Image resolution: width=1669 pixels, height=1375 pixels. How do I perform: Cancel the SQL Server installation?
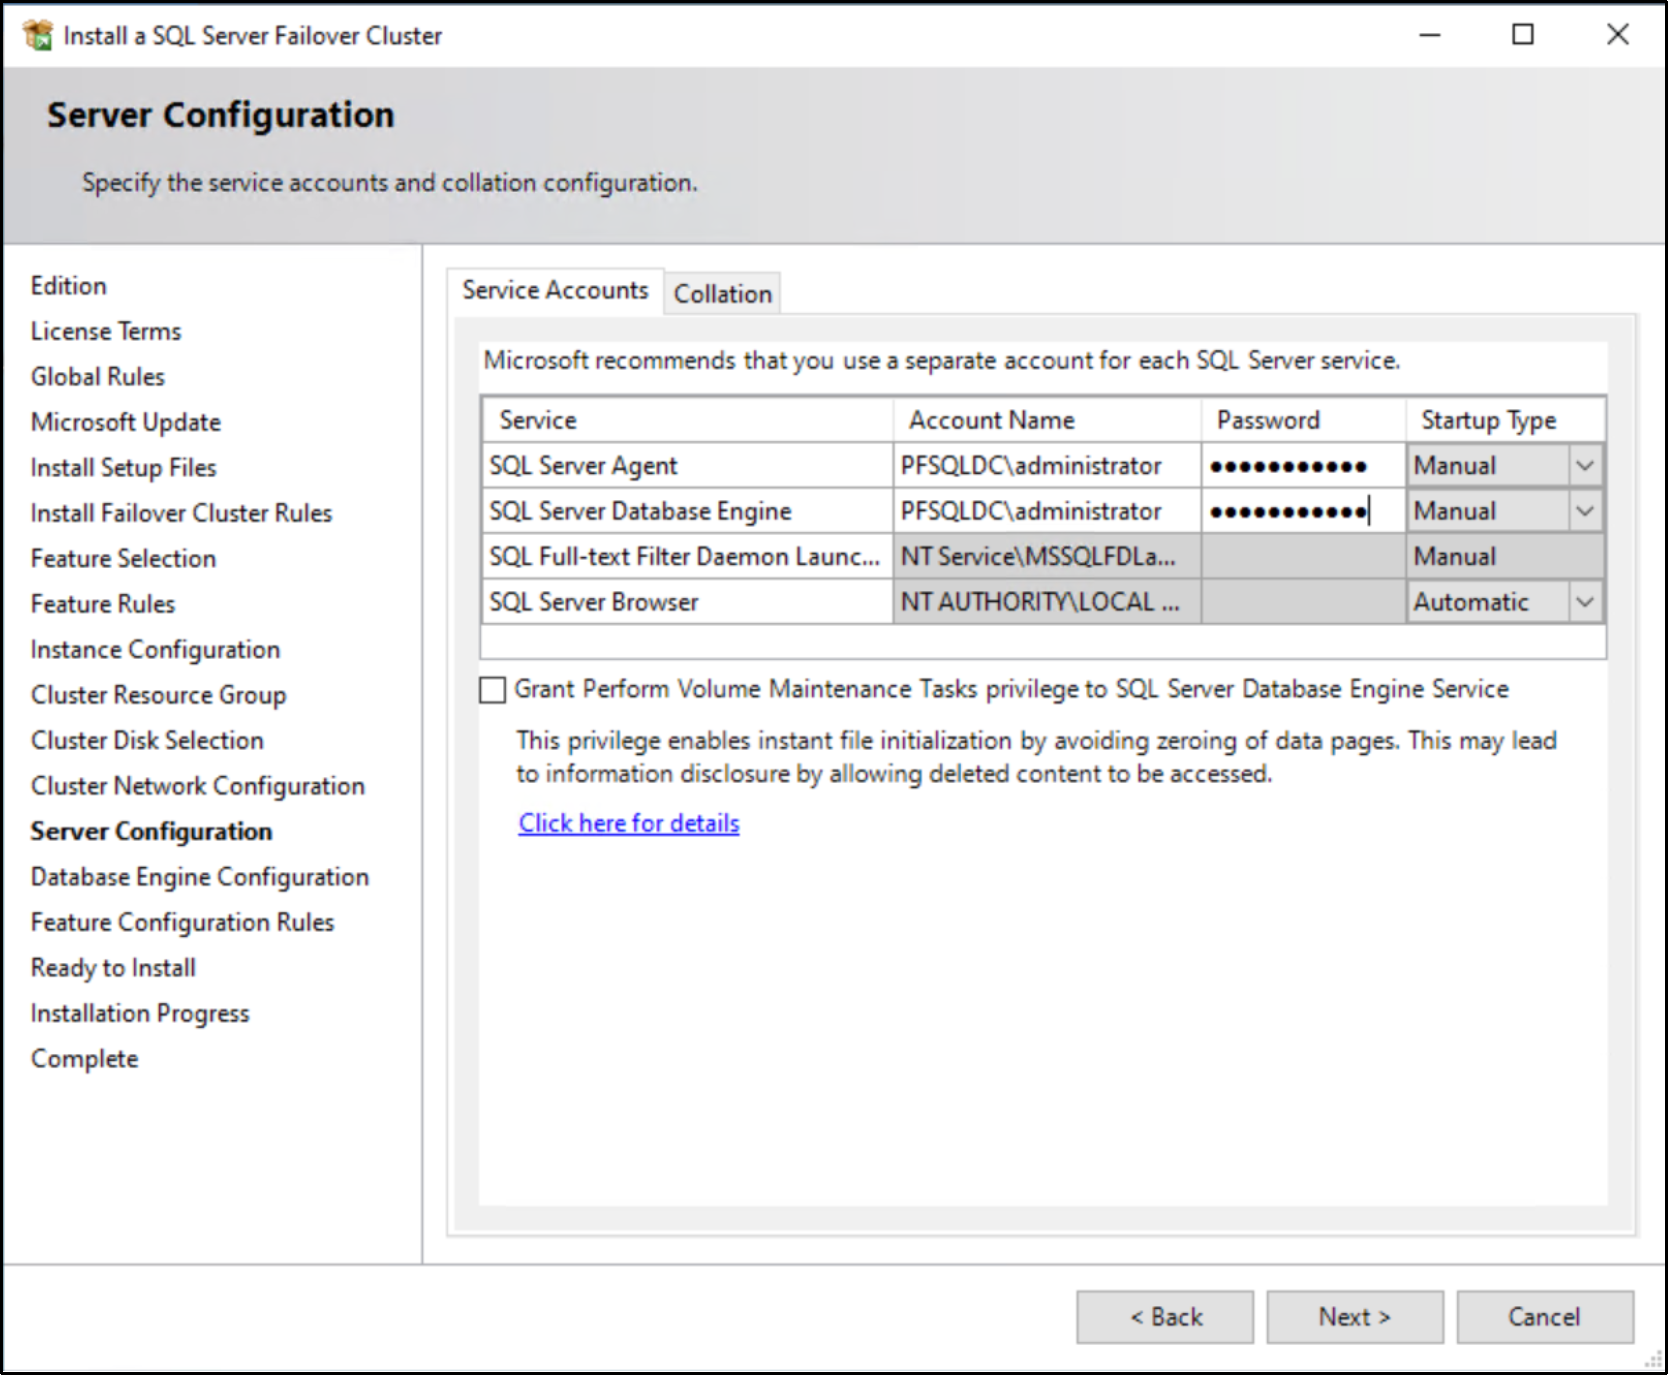pos(1545,1317)
